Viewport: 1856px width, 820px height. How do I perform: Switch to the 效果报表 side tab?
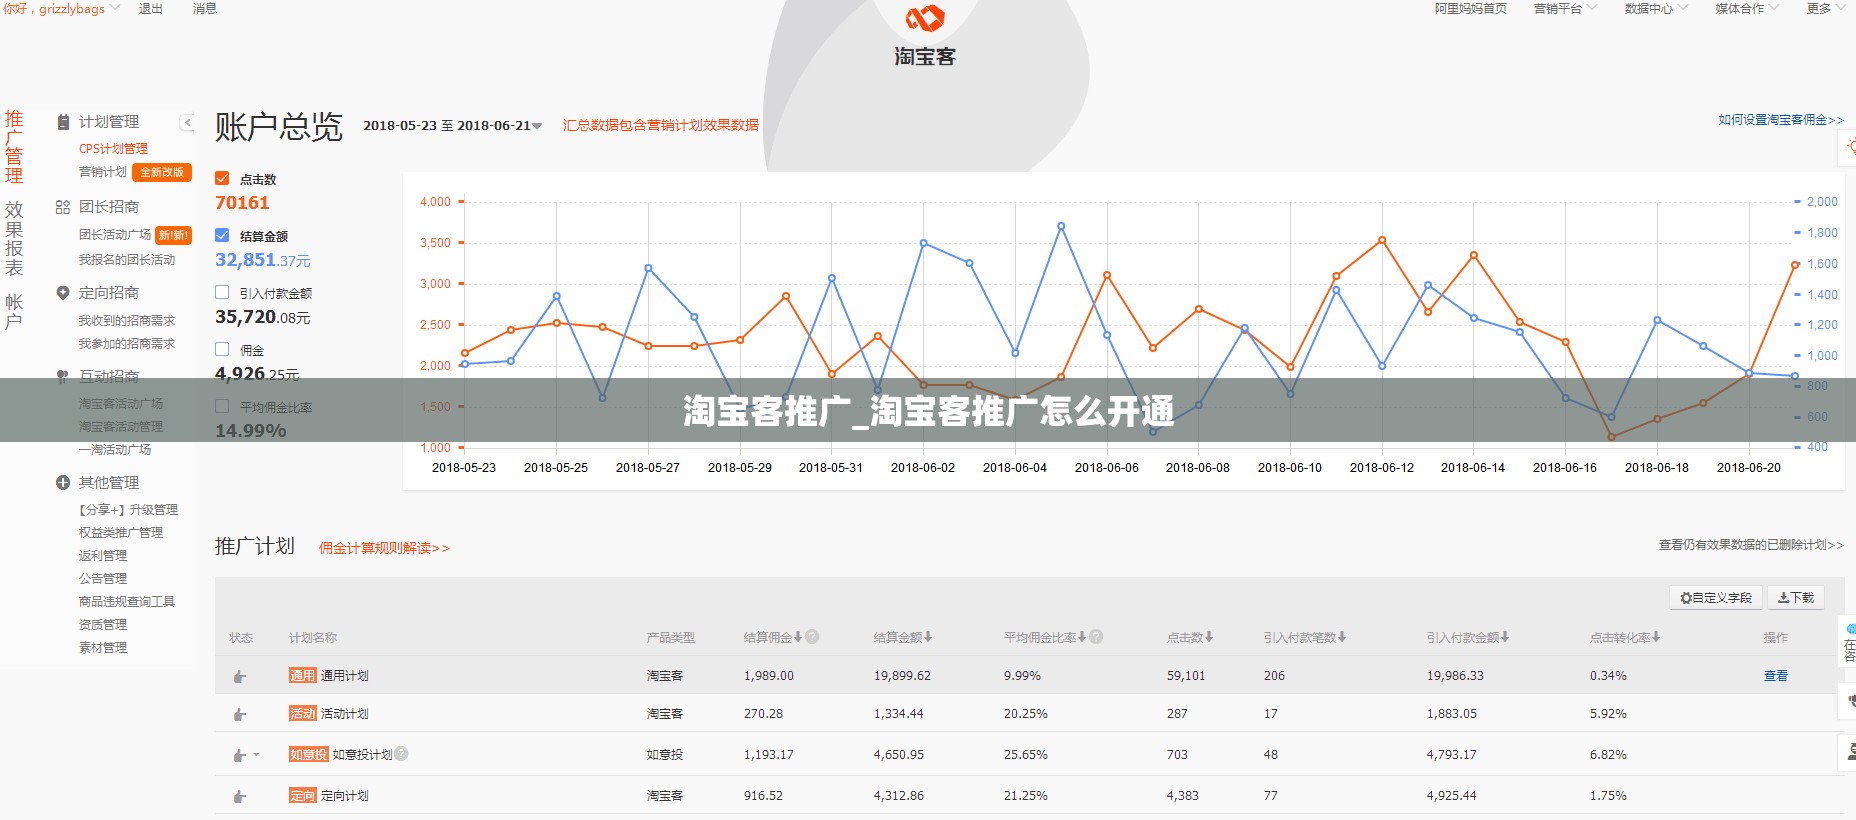click(14, 238)
